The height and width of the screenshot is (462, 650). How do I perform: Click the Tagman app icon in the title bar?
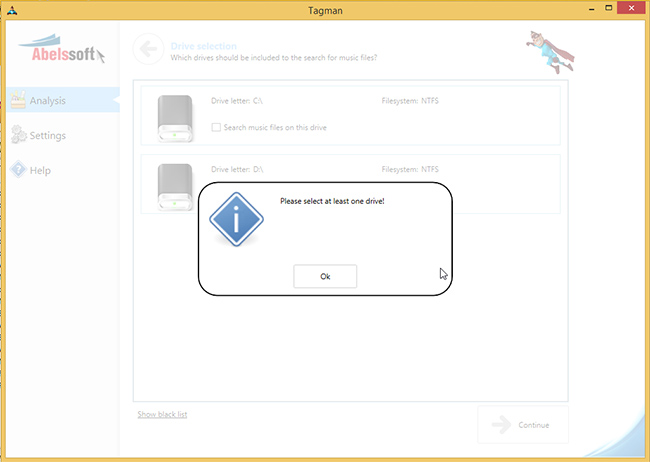[9, 10]
